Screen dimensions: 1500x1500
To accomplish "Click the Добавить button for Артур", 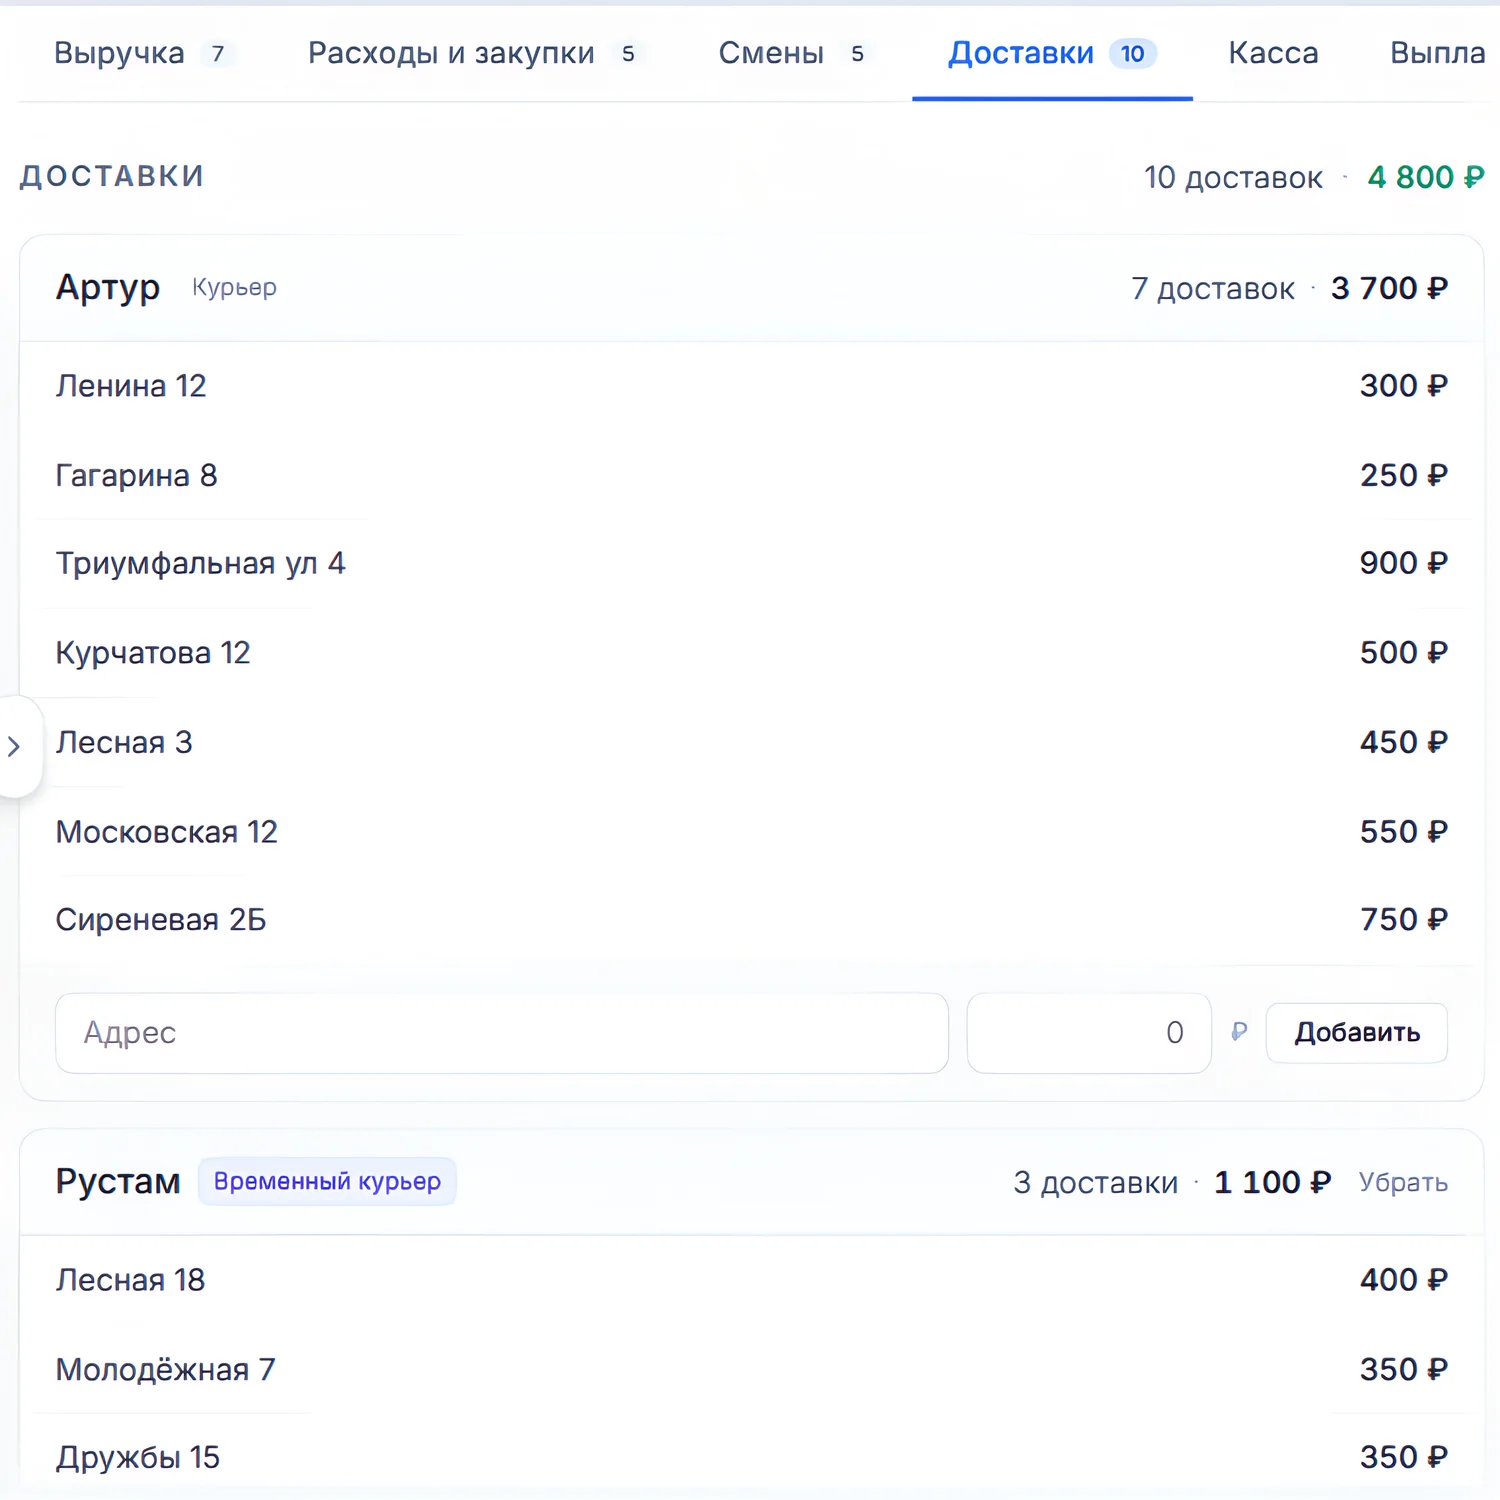I will point(1356,1033).
